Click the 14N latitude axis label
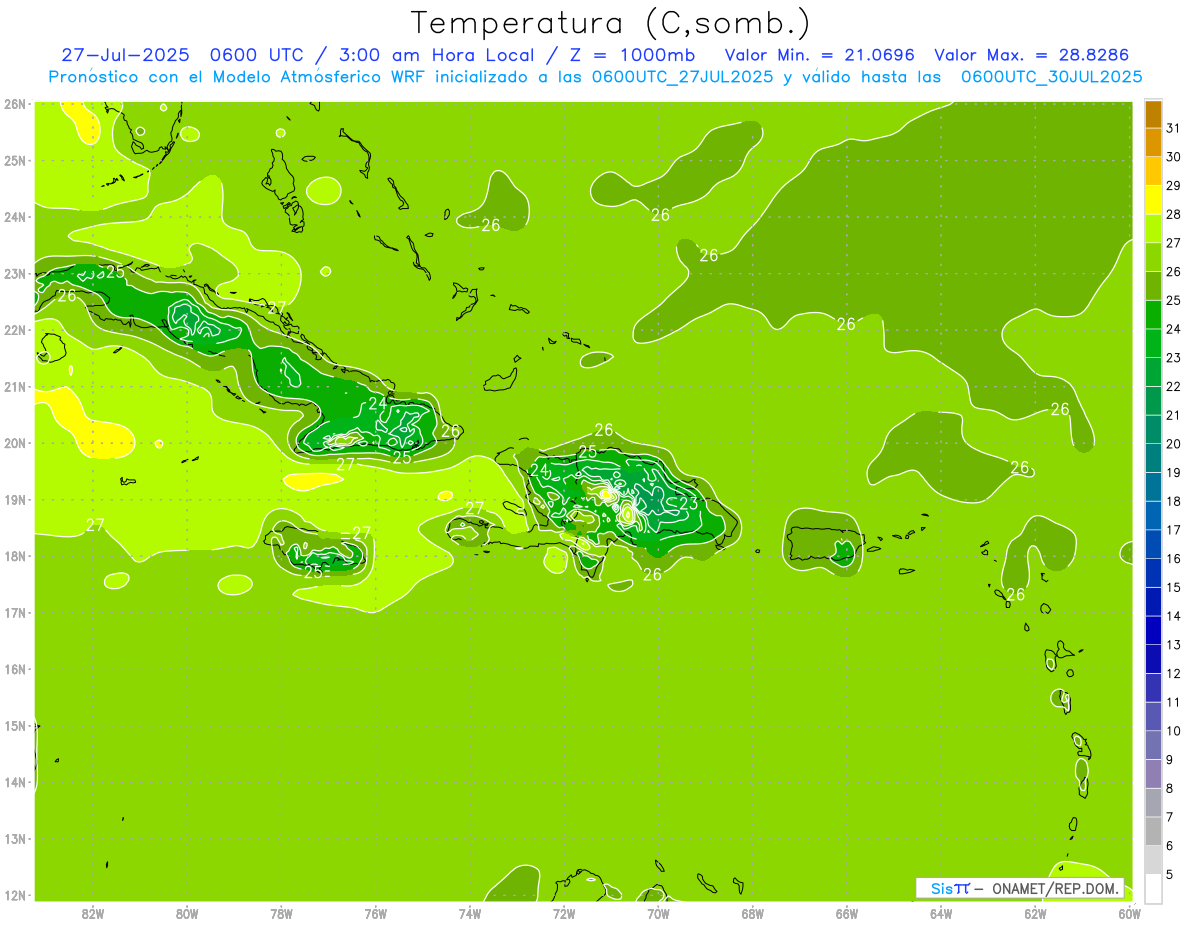Viewport: 1200px width, 927px height. (15, 782)
